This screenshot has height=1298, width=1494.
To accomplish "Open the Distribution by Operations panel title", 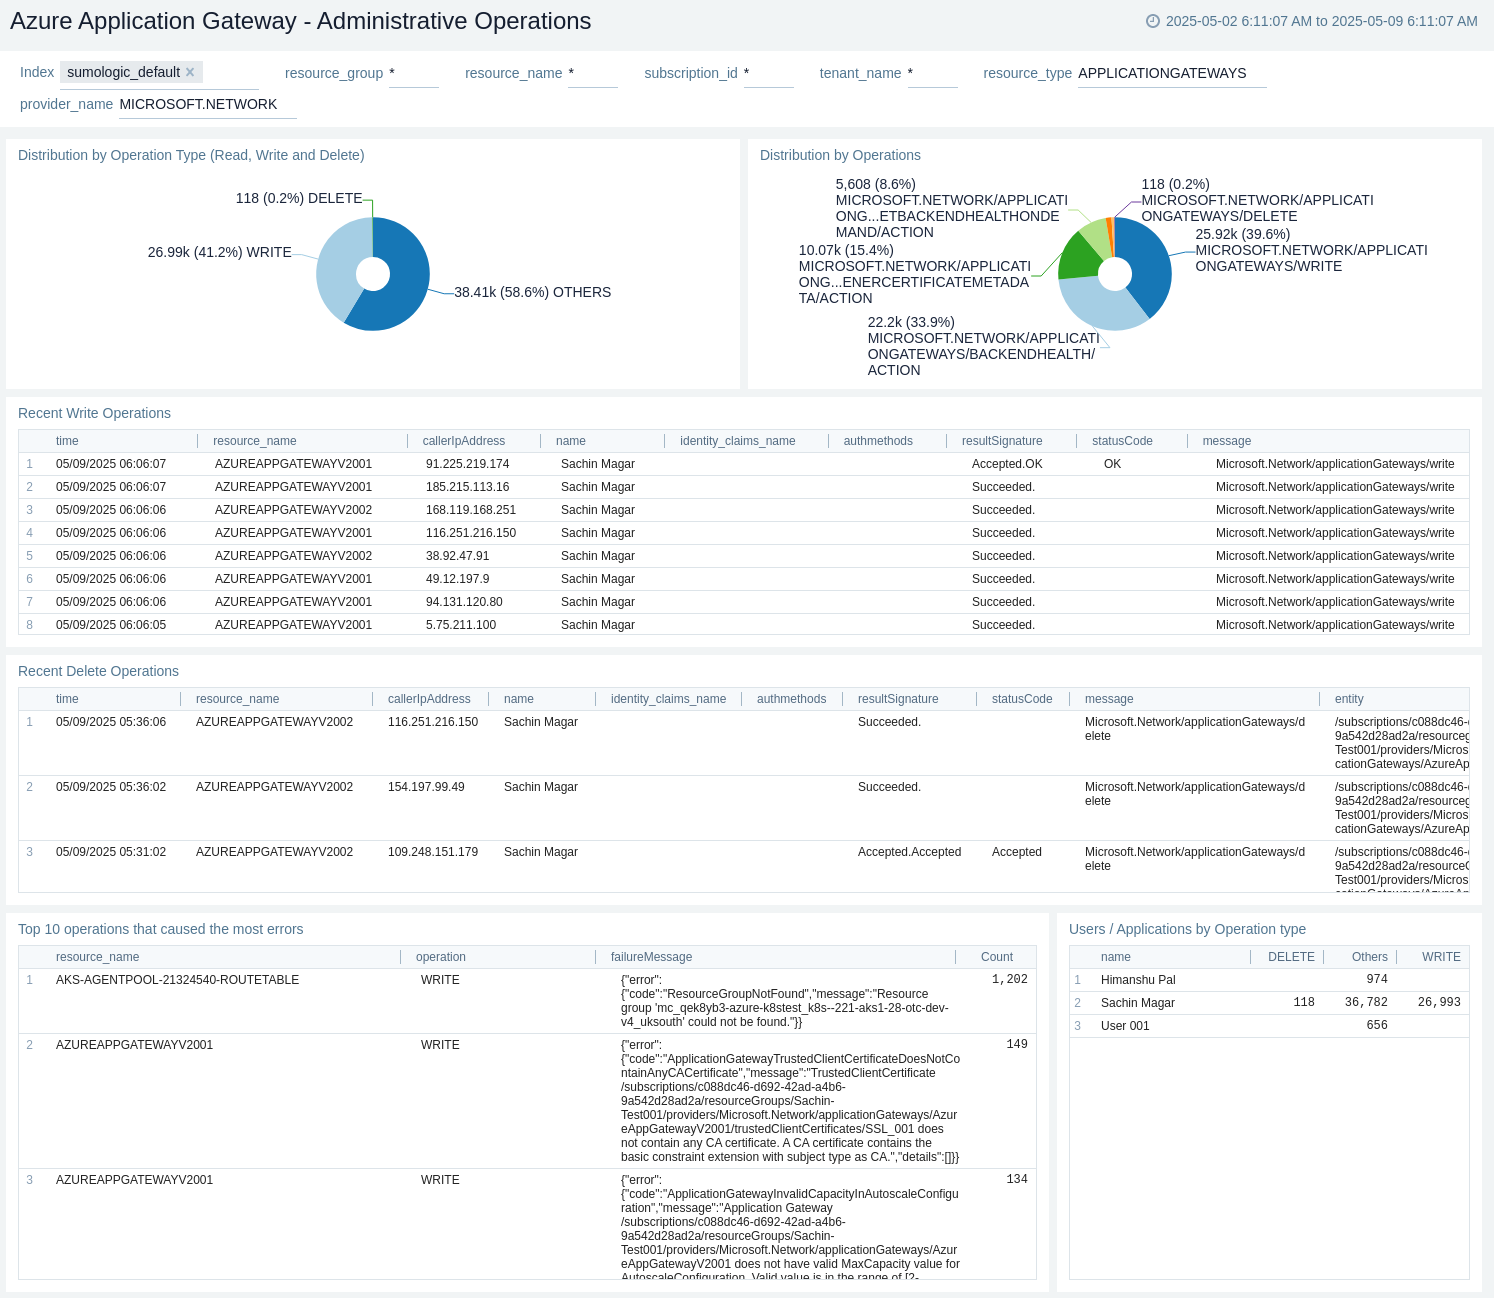I will pos(840,155).
